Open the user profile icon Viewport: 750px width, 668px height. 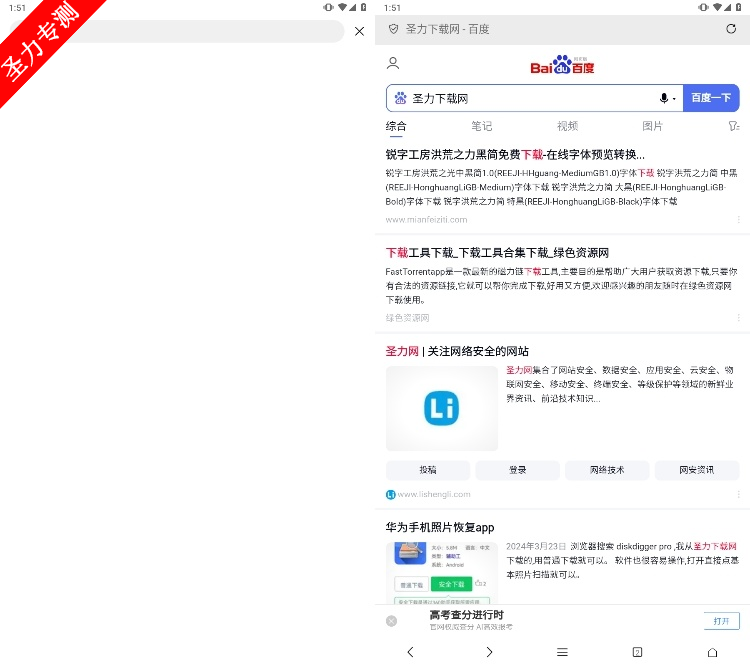point(393,63)
